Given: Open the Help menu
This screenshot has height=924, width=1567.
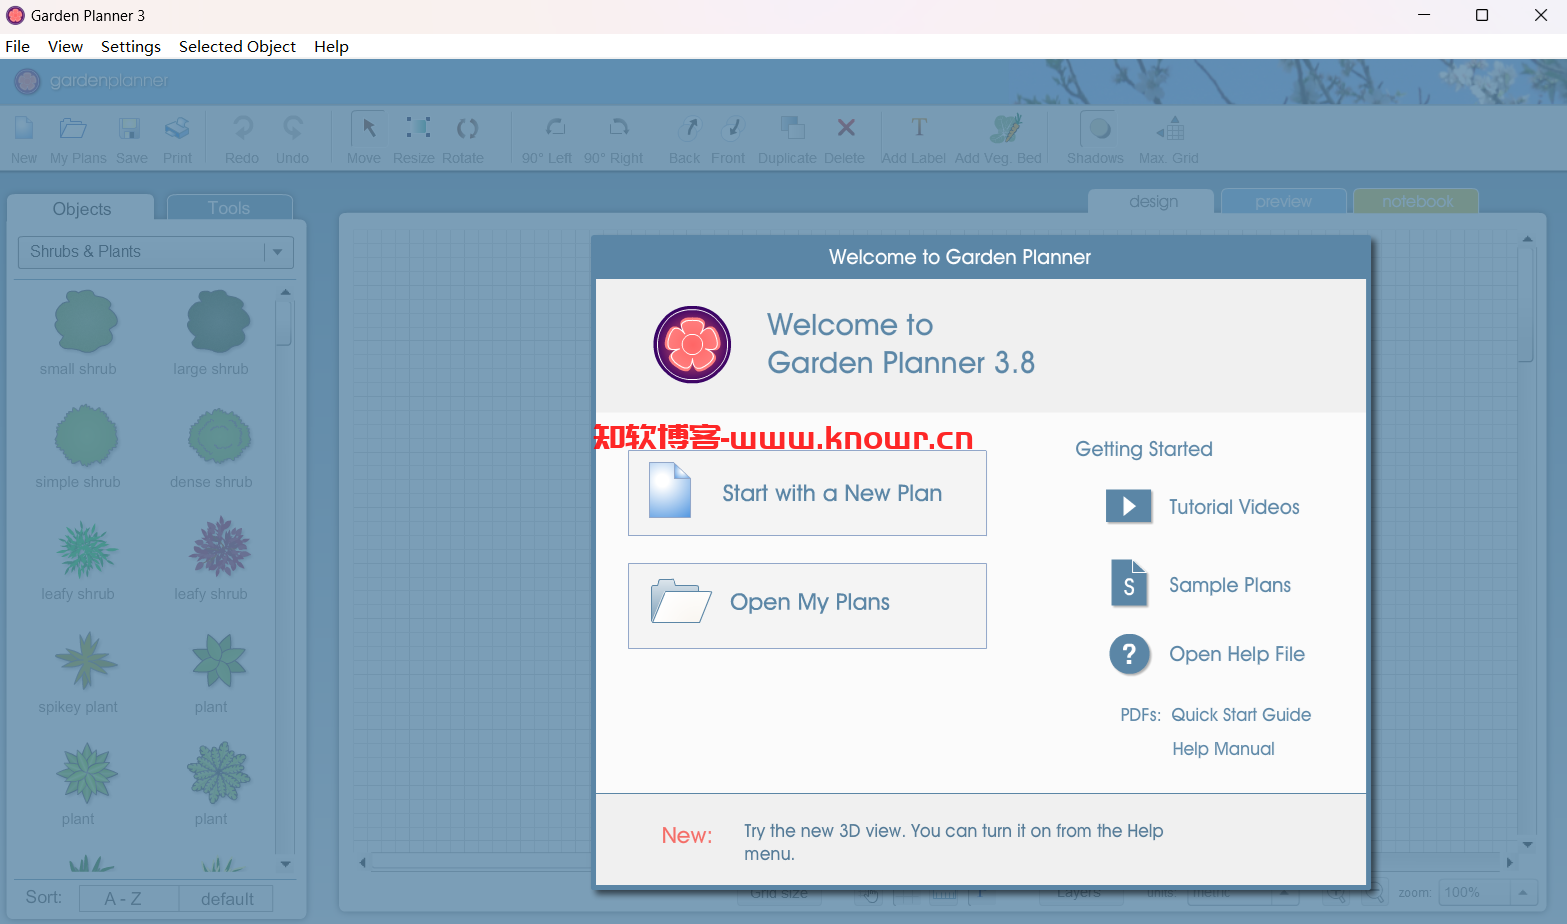Looking at the screenshot, I should [331, 46].
